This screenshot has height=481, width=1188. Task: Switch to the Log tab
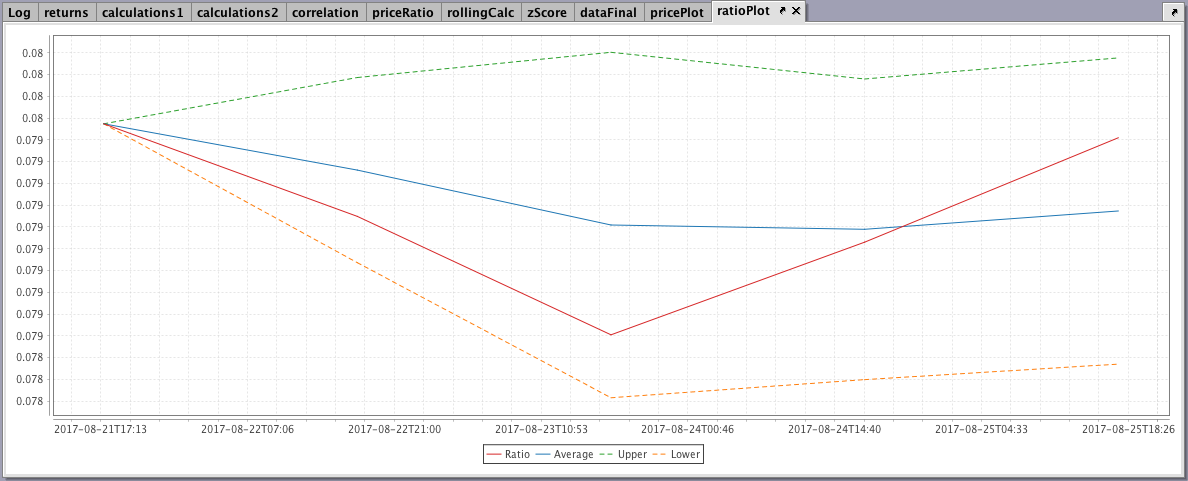19,12
